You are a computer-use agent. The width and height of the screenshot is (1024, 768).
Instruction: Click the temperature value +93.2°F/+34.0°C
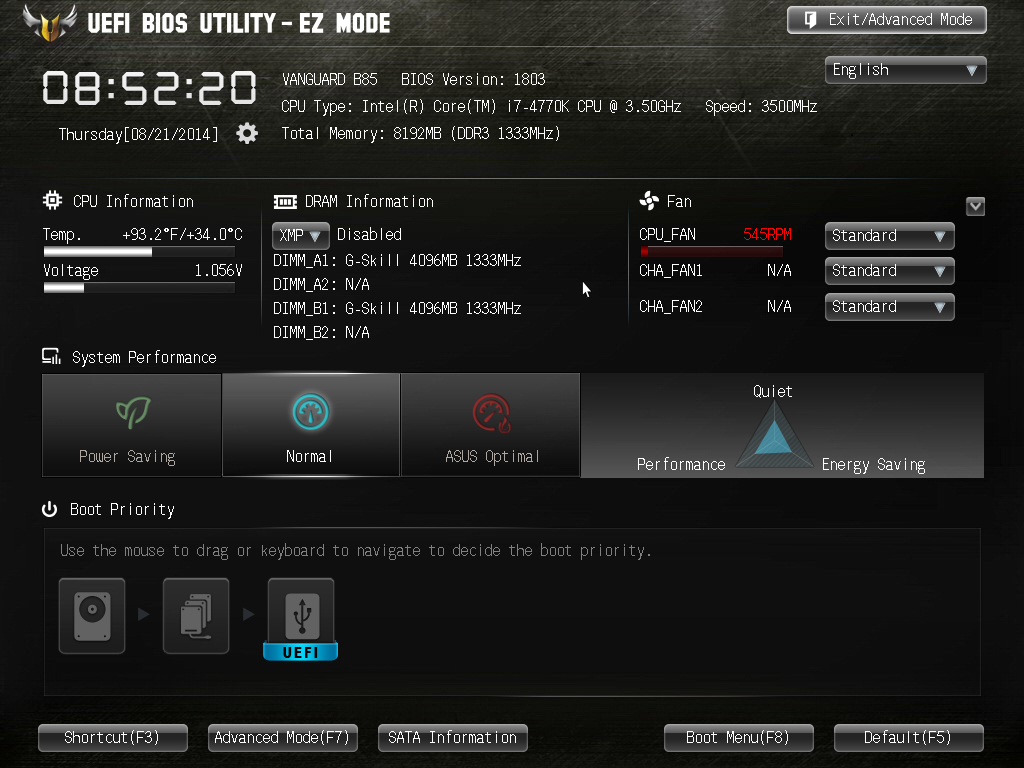[x=182, y=234]
